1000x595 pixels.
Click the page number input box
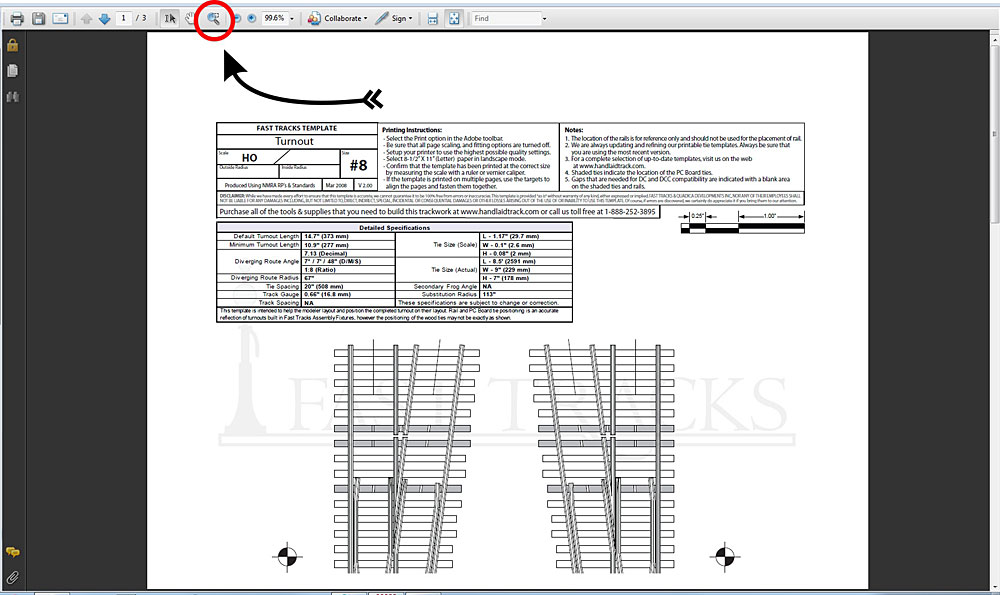pos(123,19)
